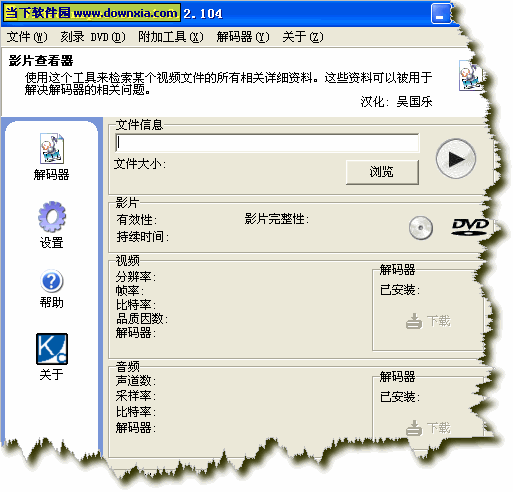Open the 附加工具 (X) menu
Viewport: 513px width, 492px height.
[171, 37]
